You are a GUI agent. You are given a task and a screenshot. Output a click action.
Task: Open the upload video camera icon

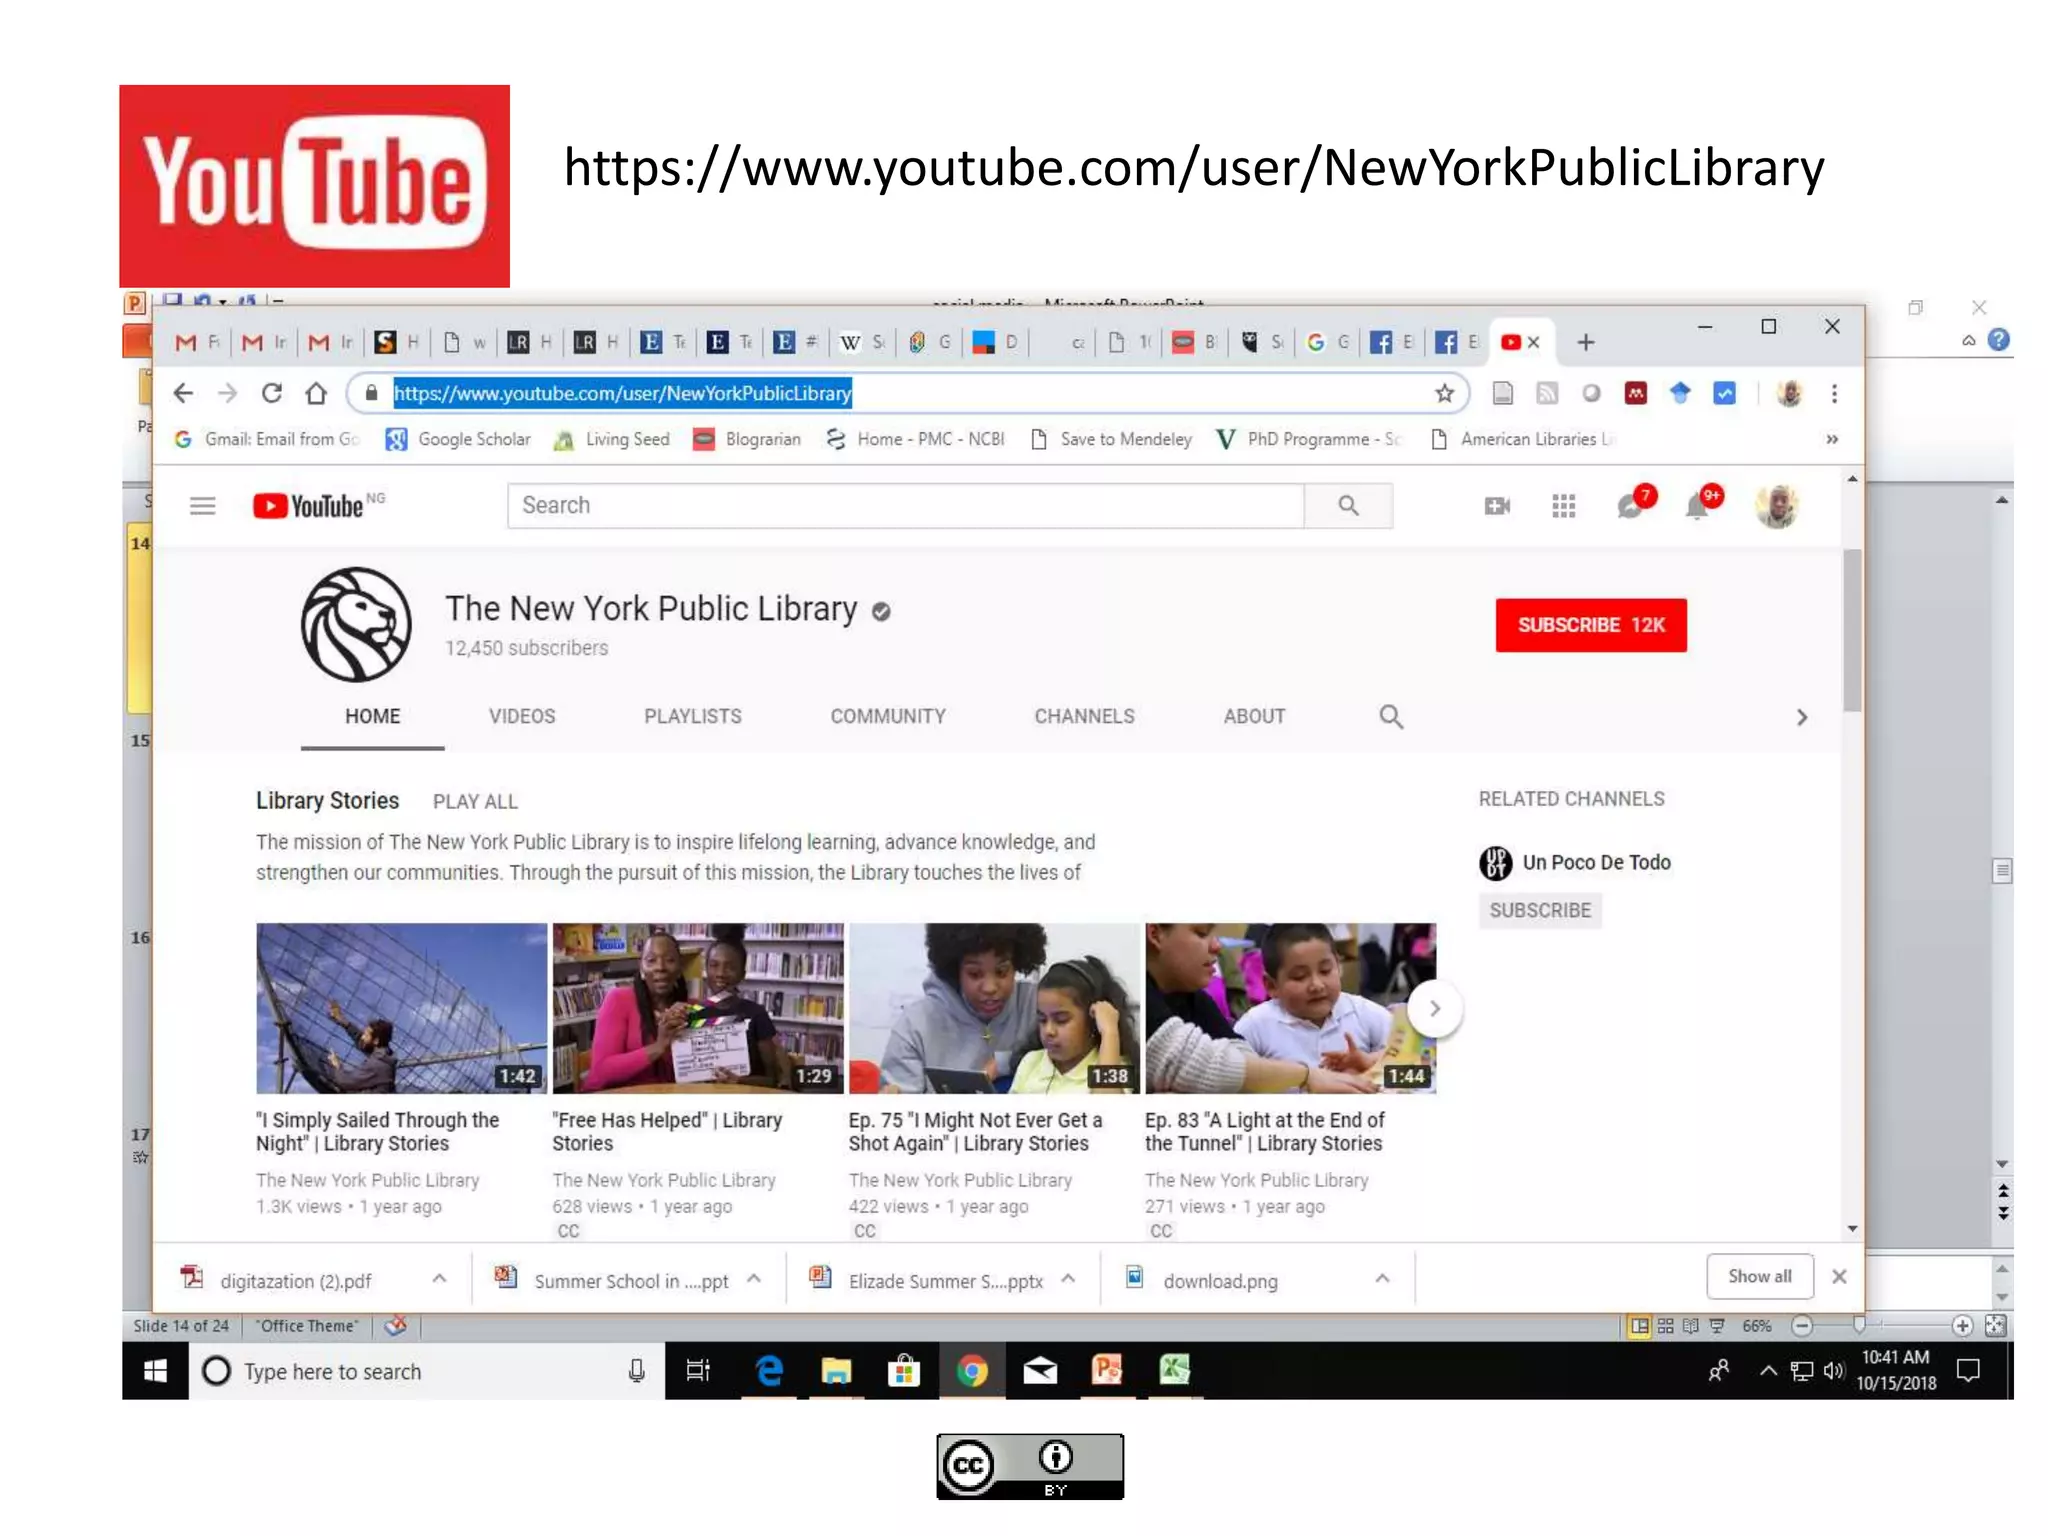(1497, 506)
